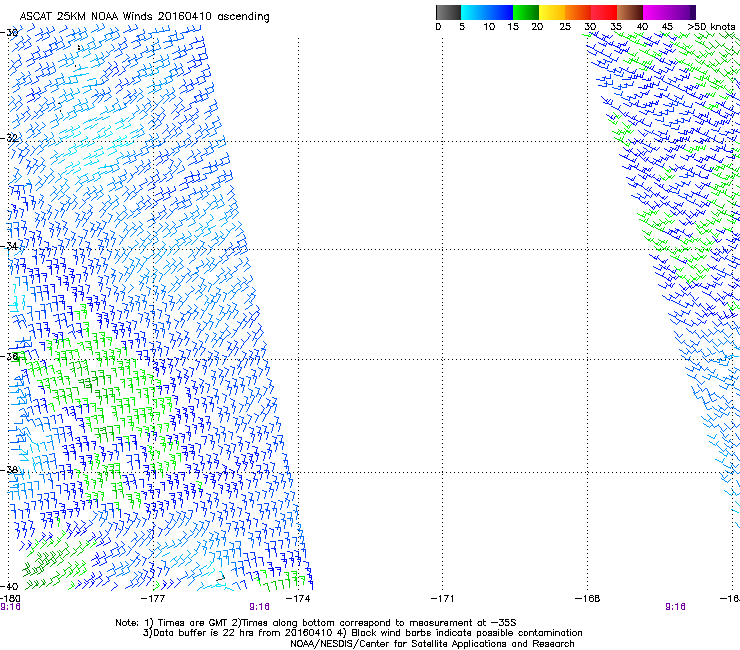Click the '>50 knots' scale label
The width and height of the screenshot is (740, 650).
711,27
